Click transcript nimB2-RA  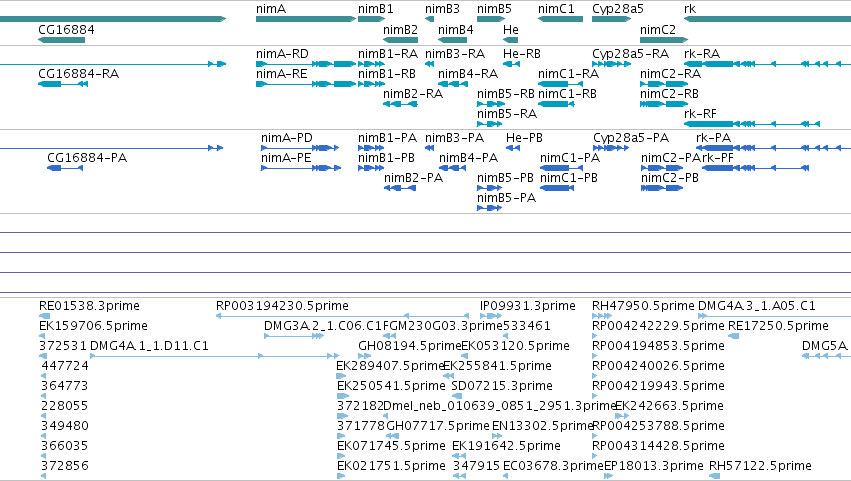(x=401, y=104)
